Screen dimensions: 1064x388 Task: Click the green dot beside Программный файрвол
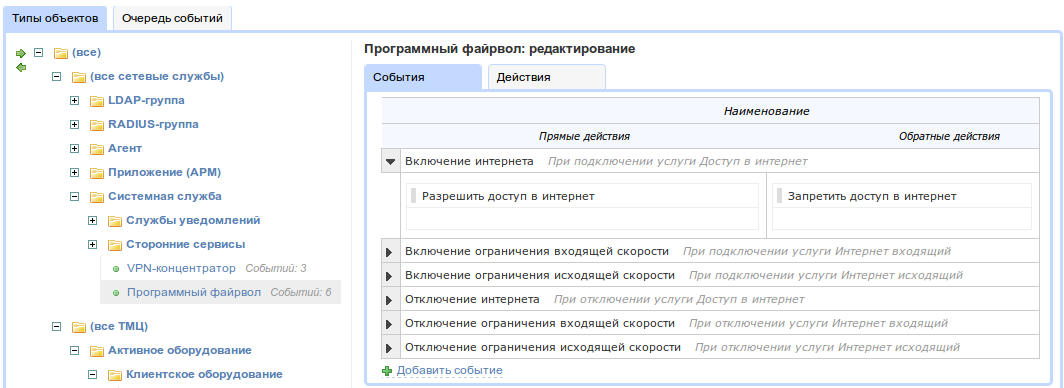pos(115,293)
